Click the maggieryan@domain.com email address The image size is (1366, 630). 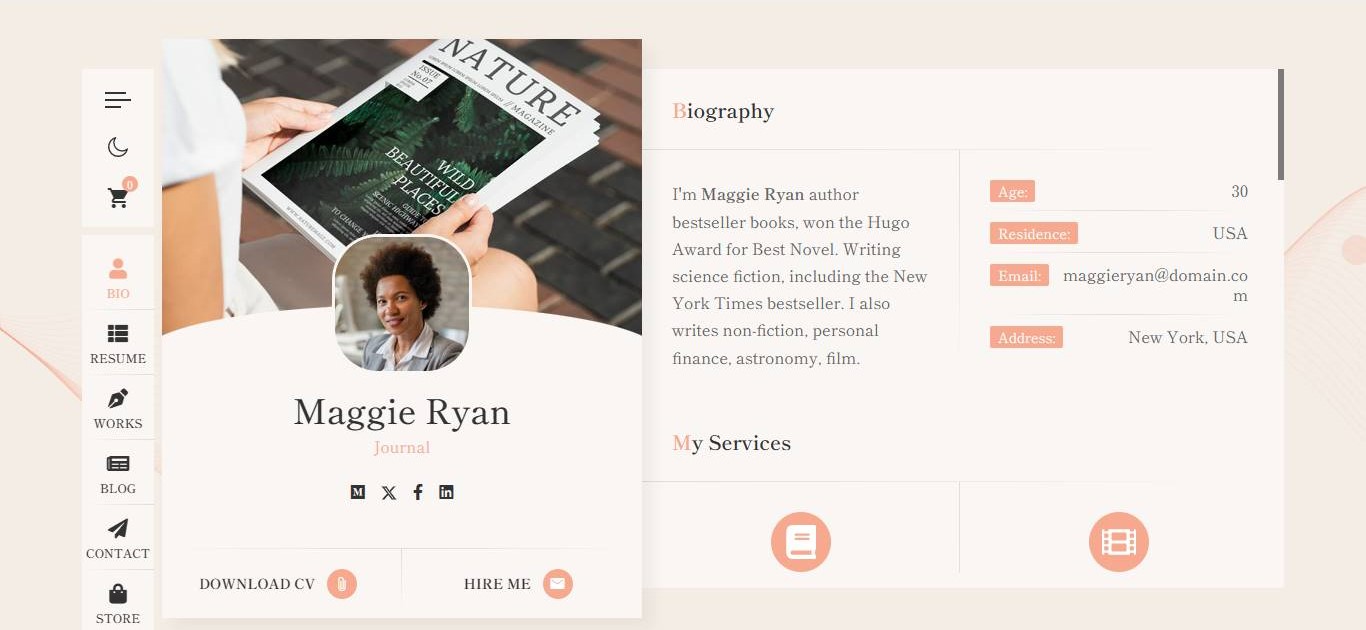1155,285
